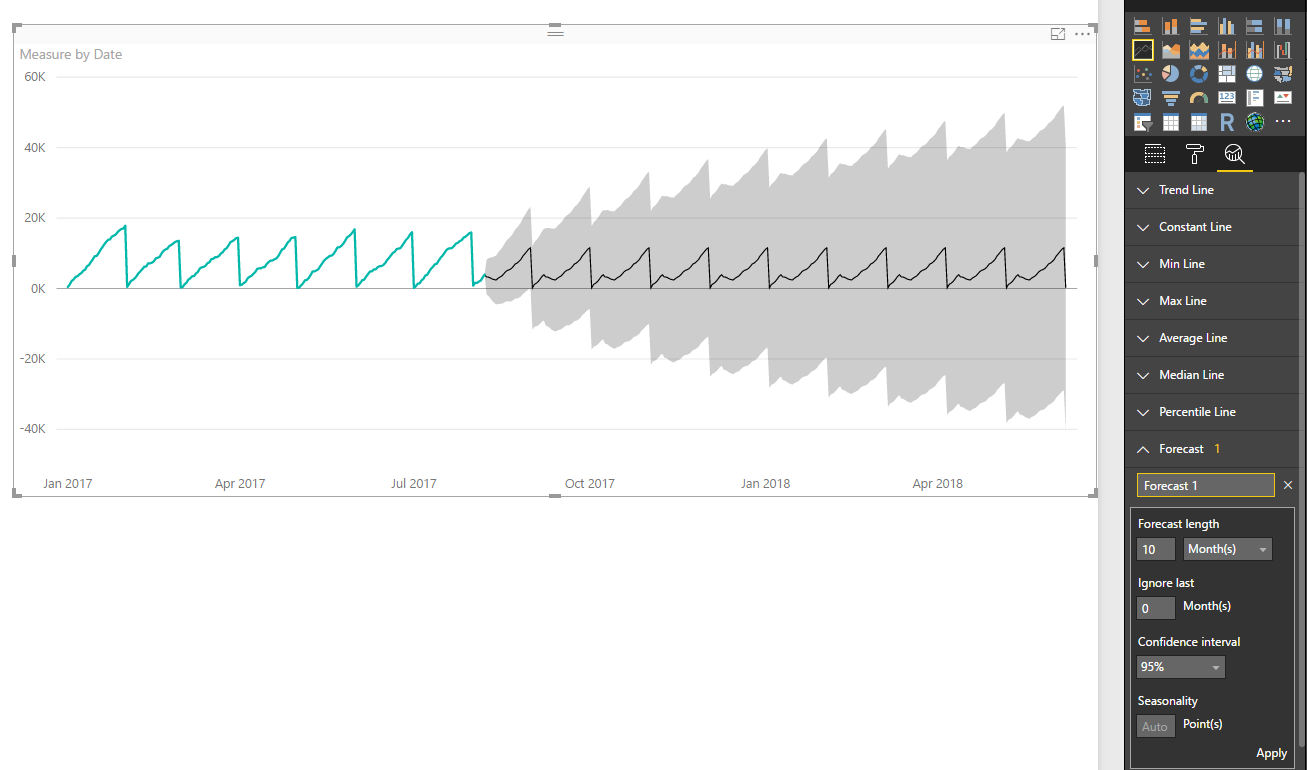Select the matrix visual icon

(x=1199, y=123)
